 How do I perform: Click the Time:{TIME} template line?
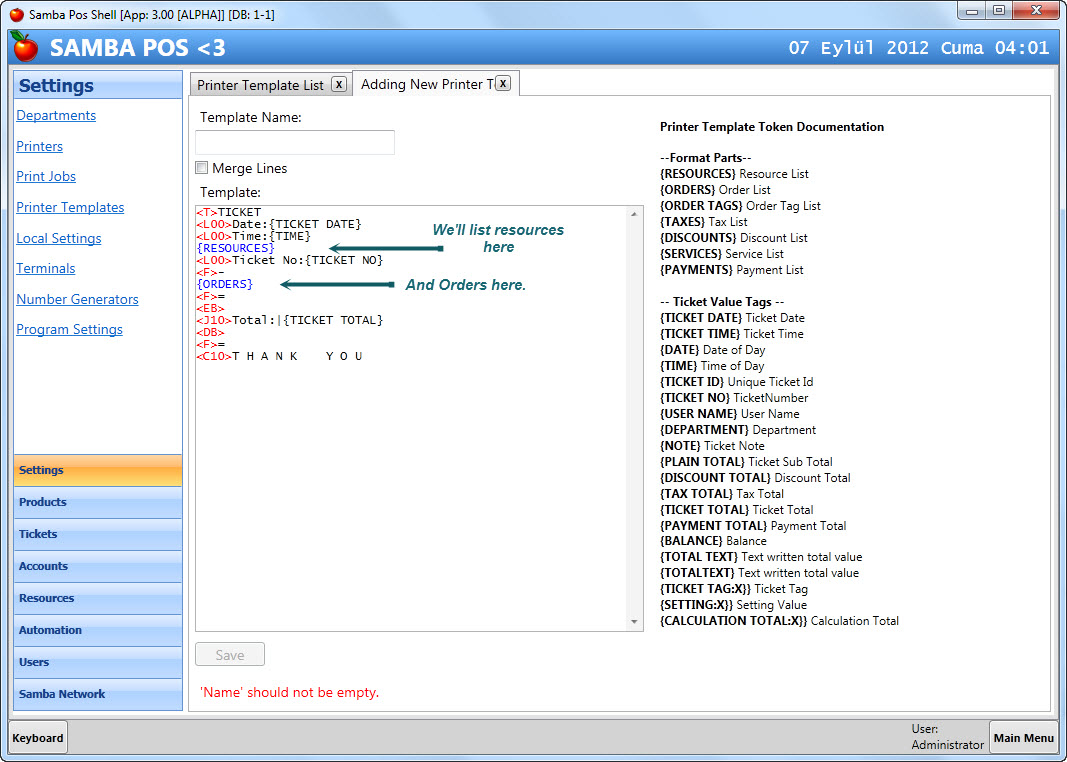click(253, 236)
